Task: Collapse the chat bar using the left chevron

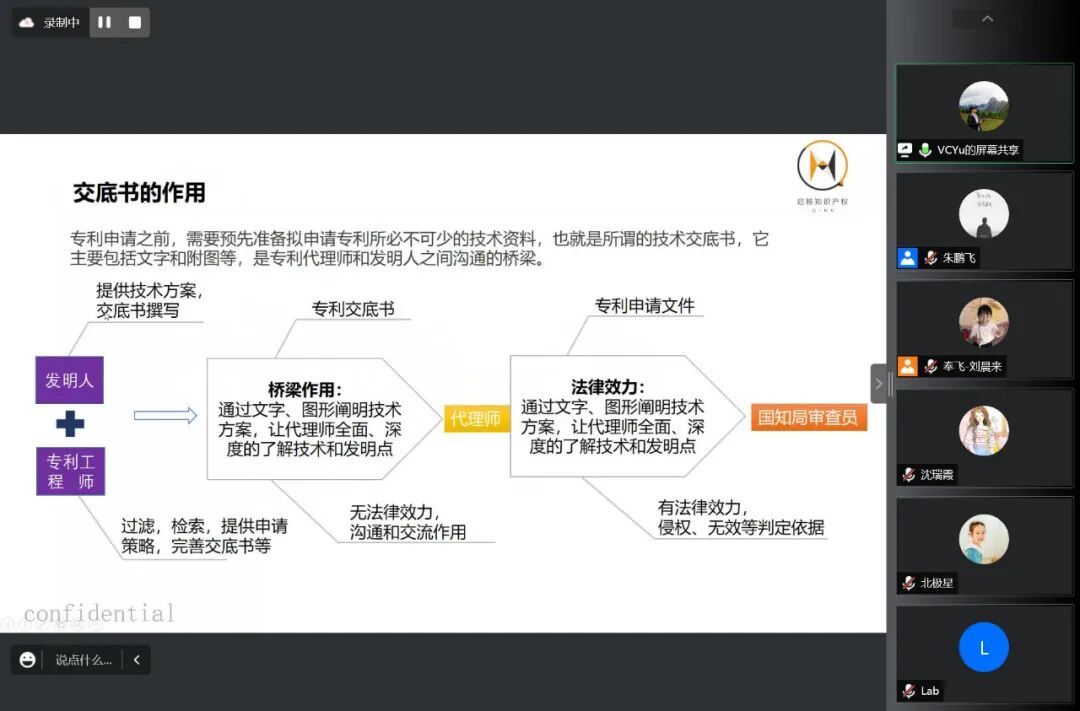Action: point(137,659)
